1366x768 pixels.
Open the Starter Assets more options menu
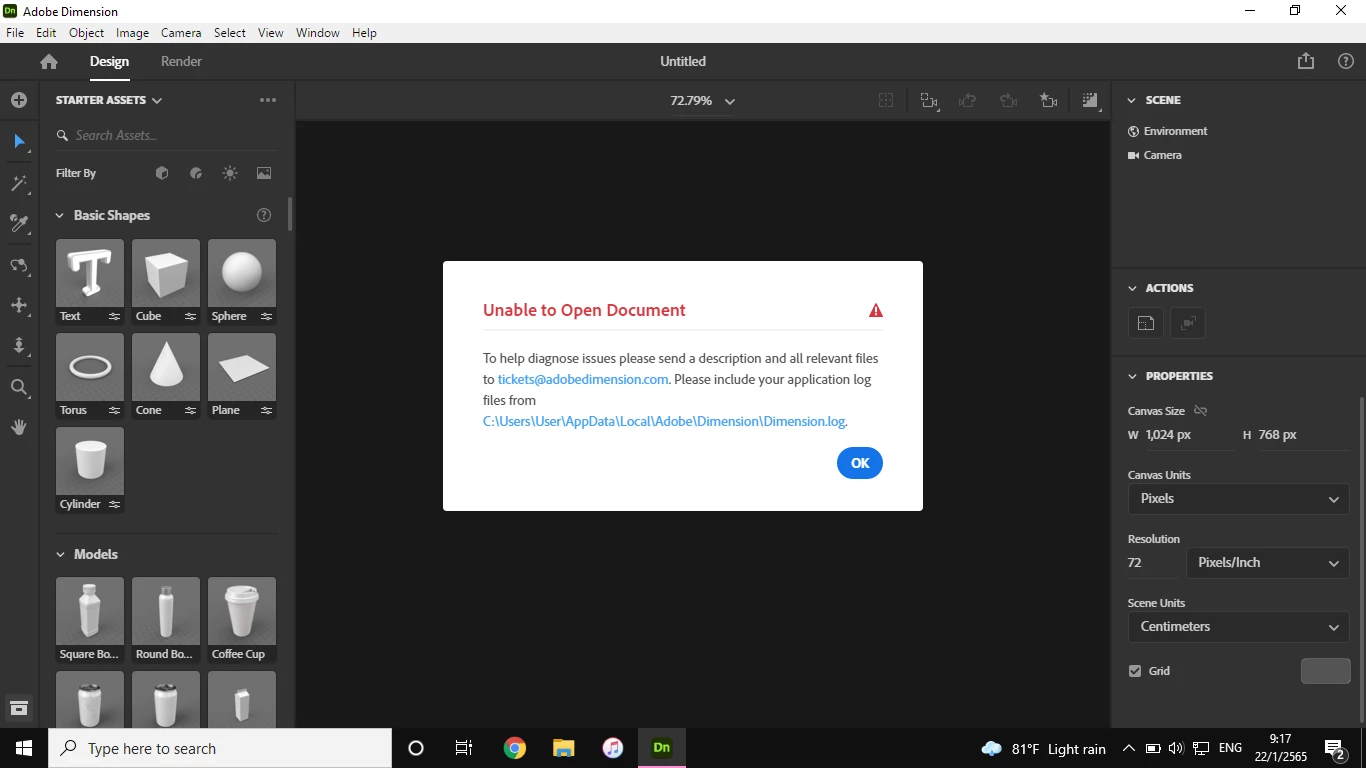tap(267, 100)
